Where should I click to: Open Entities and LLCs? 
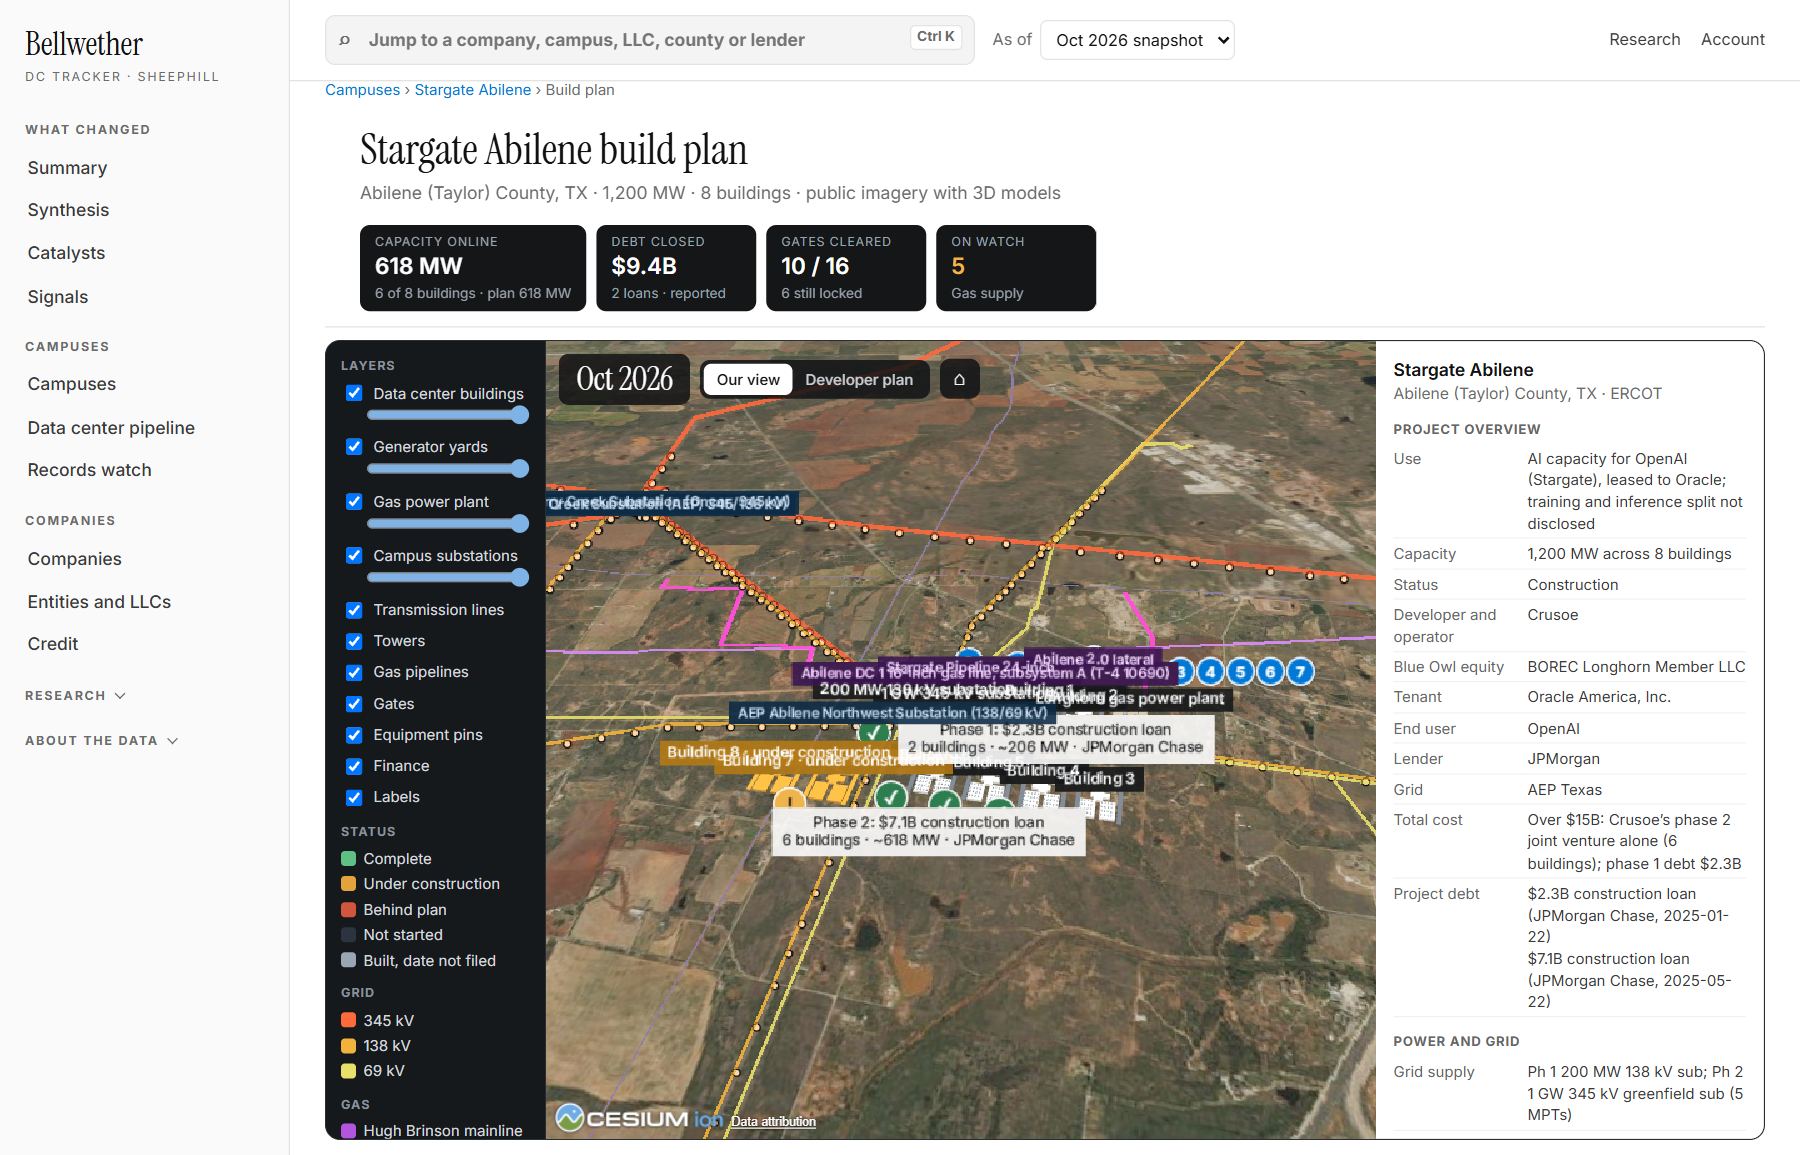pos(99,602)
